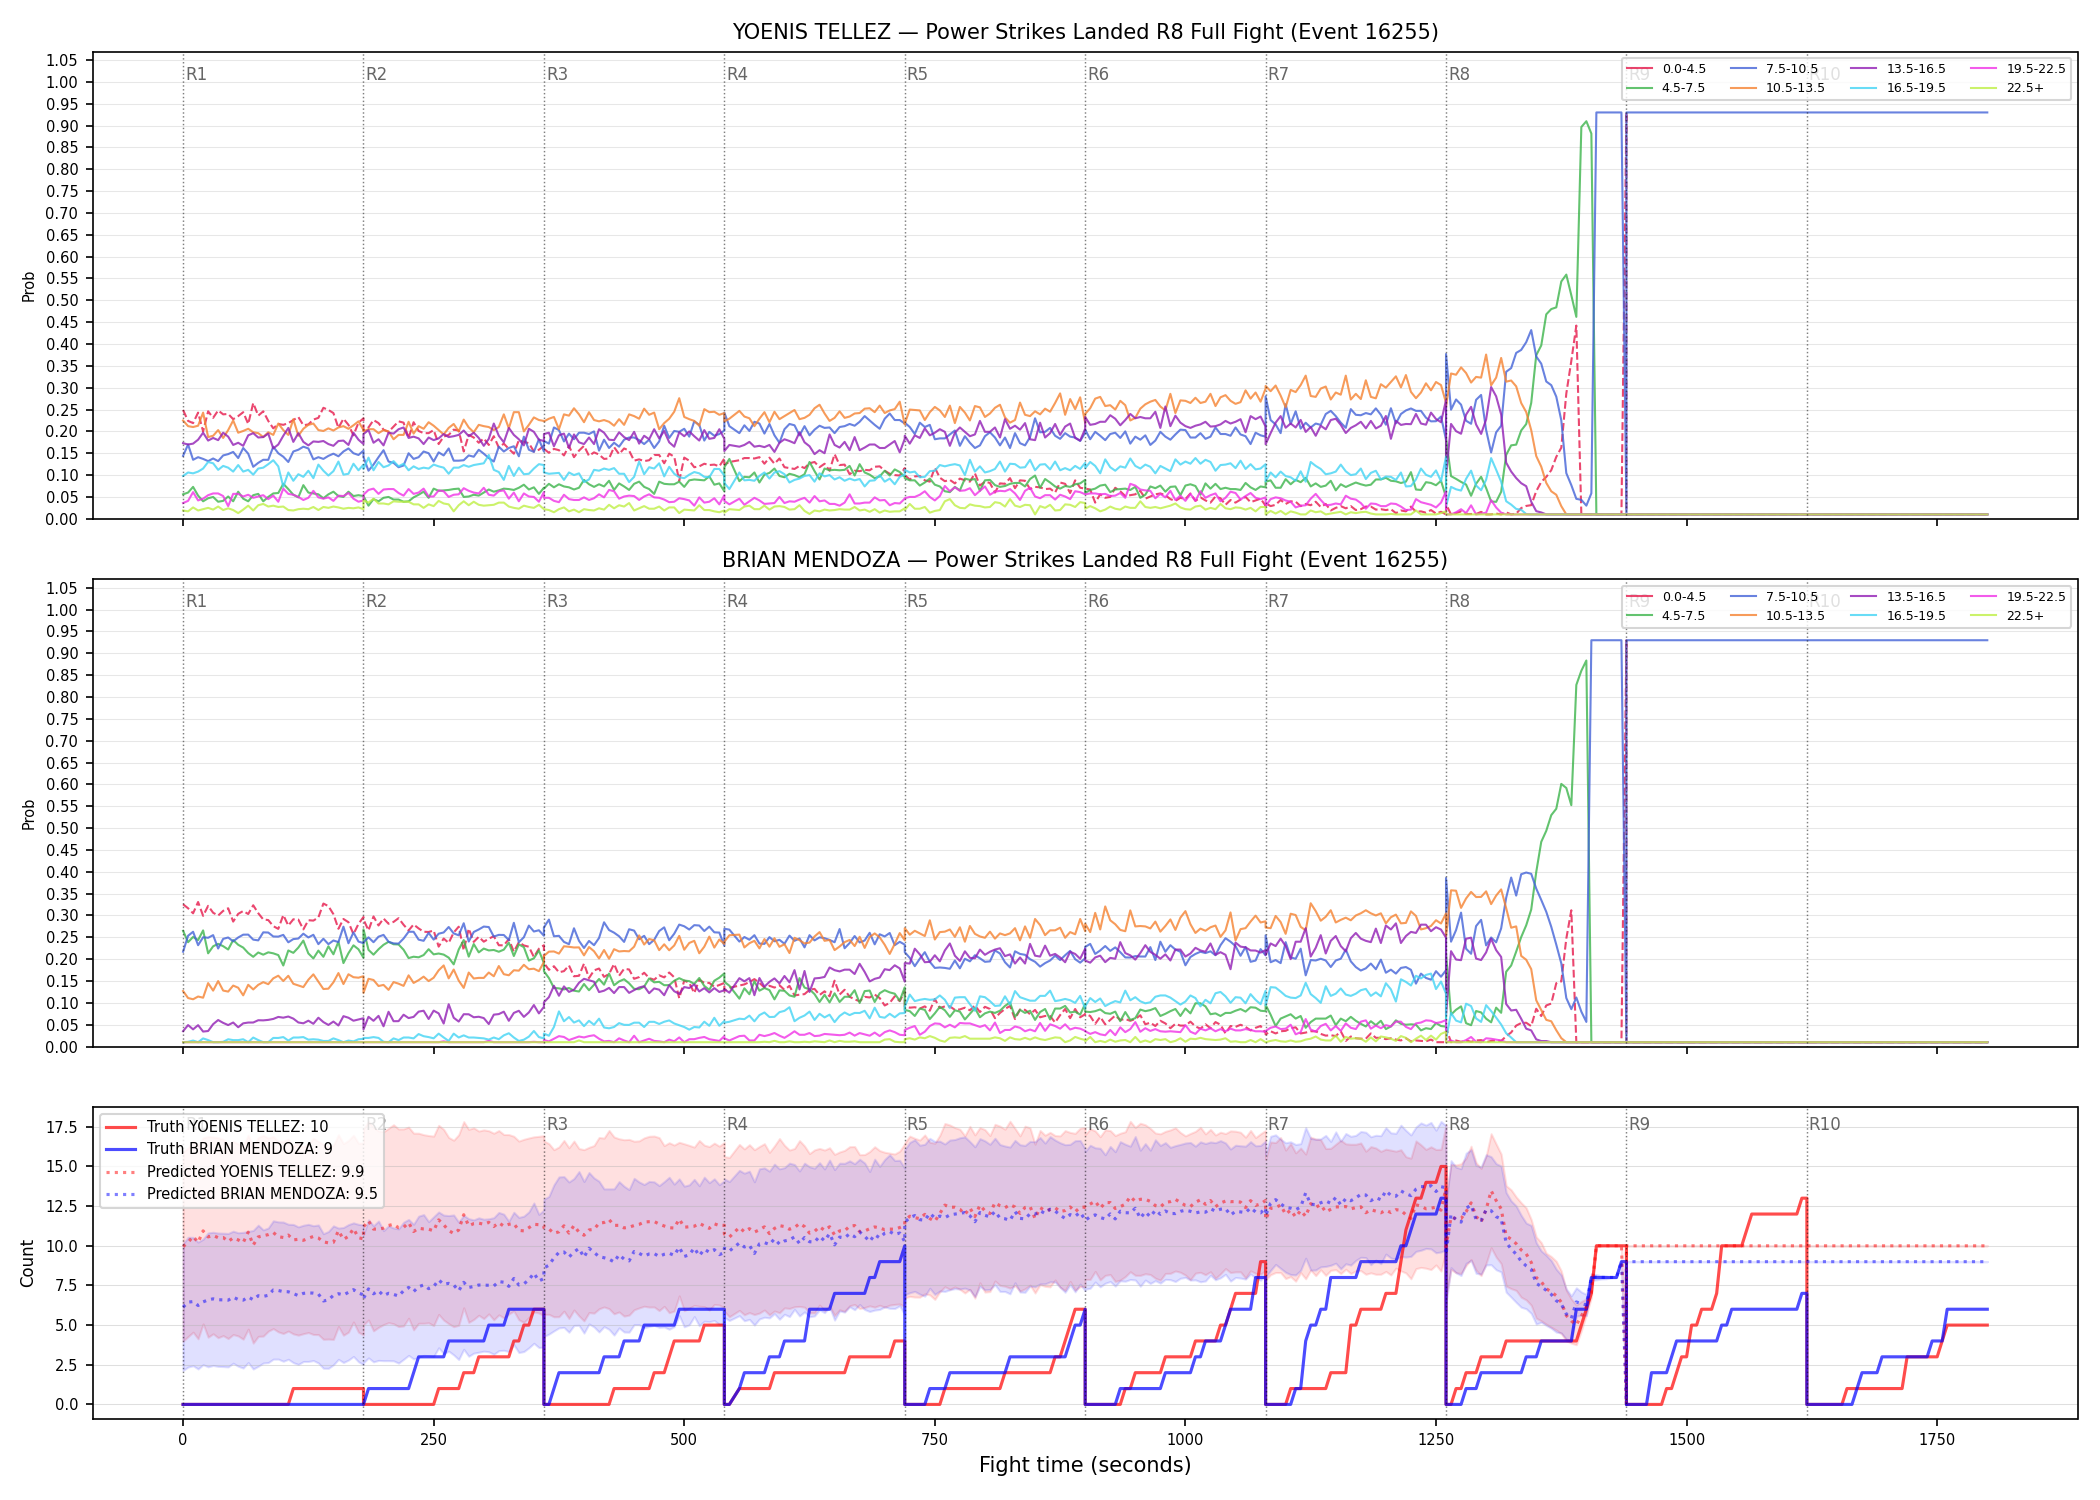
Task: Click the BRIAN MENDOZA chart title
Action: pos(1085,560)
